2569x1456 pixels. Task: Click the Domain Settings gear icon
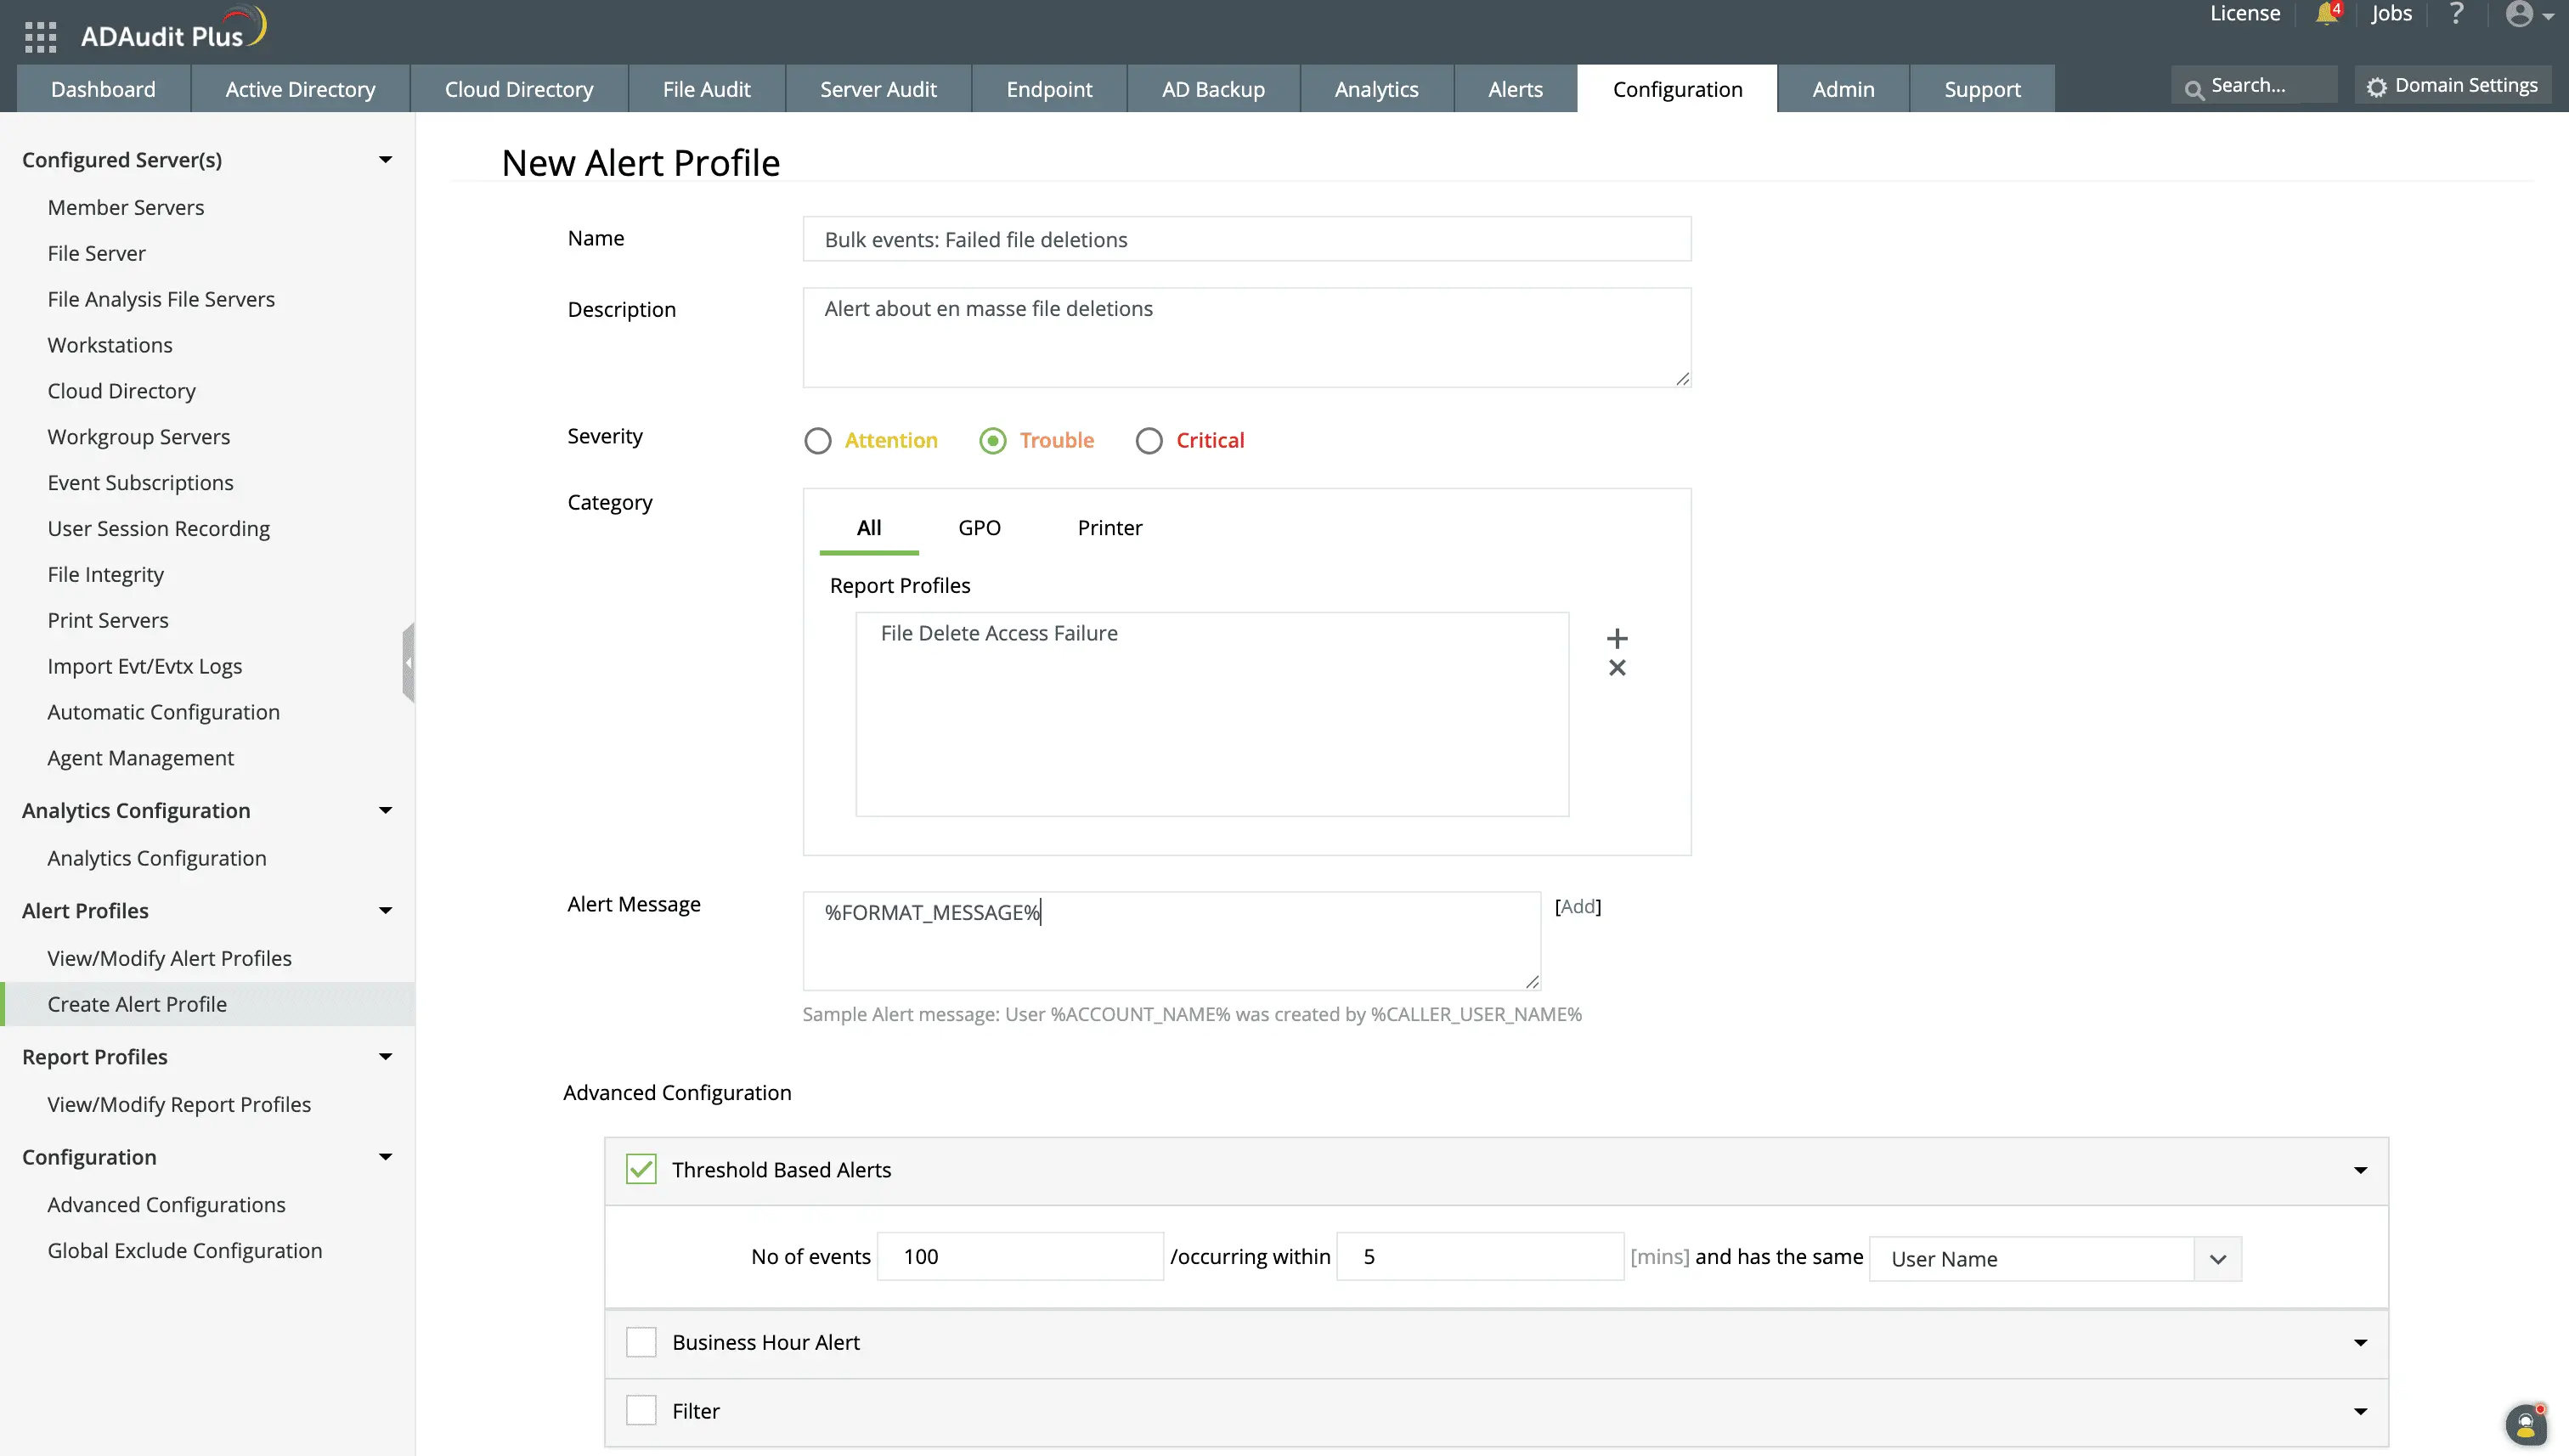2376,87
